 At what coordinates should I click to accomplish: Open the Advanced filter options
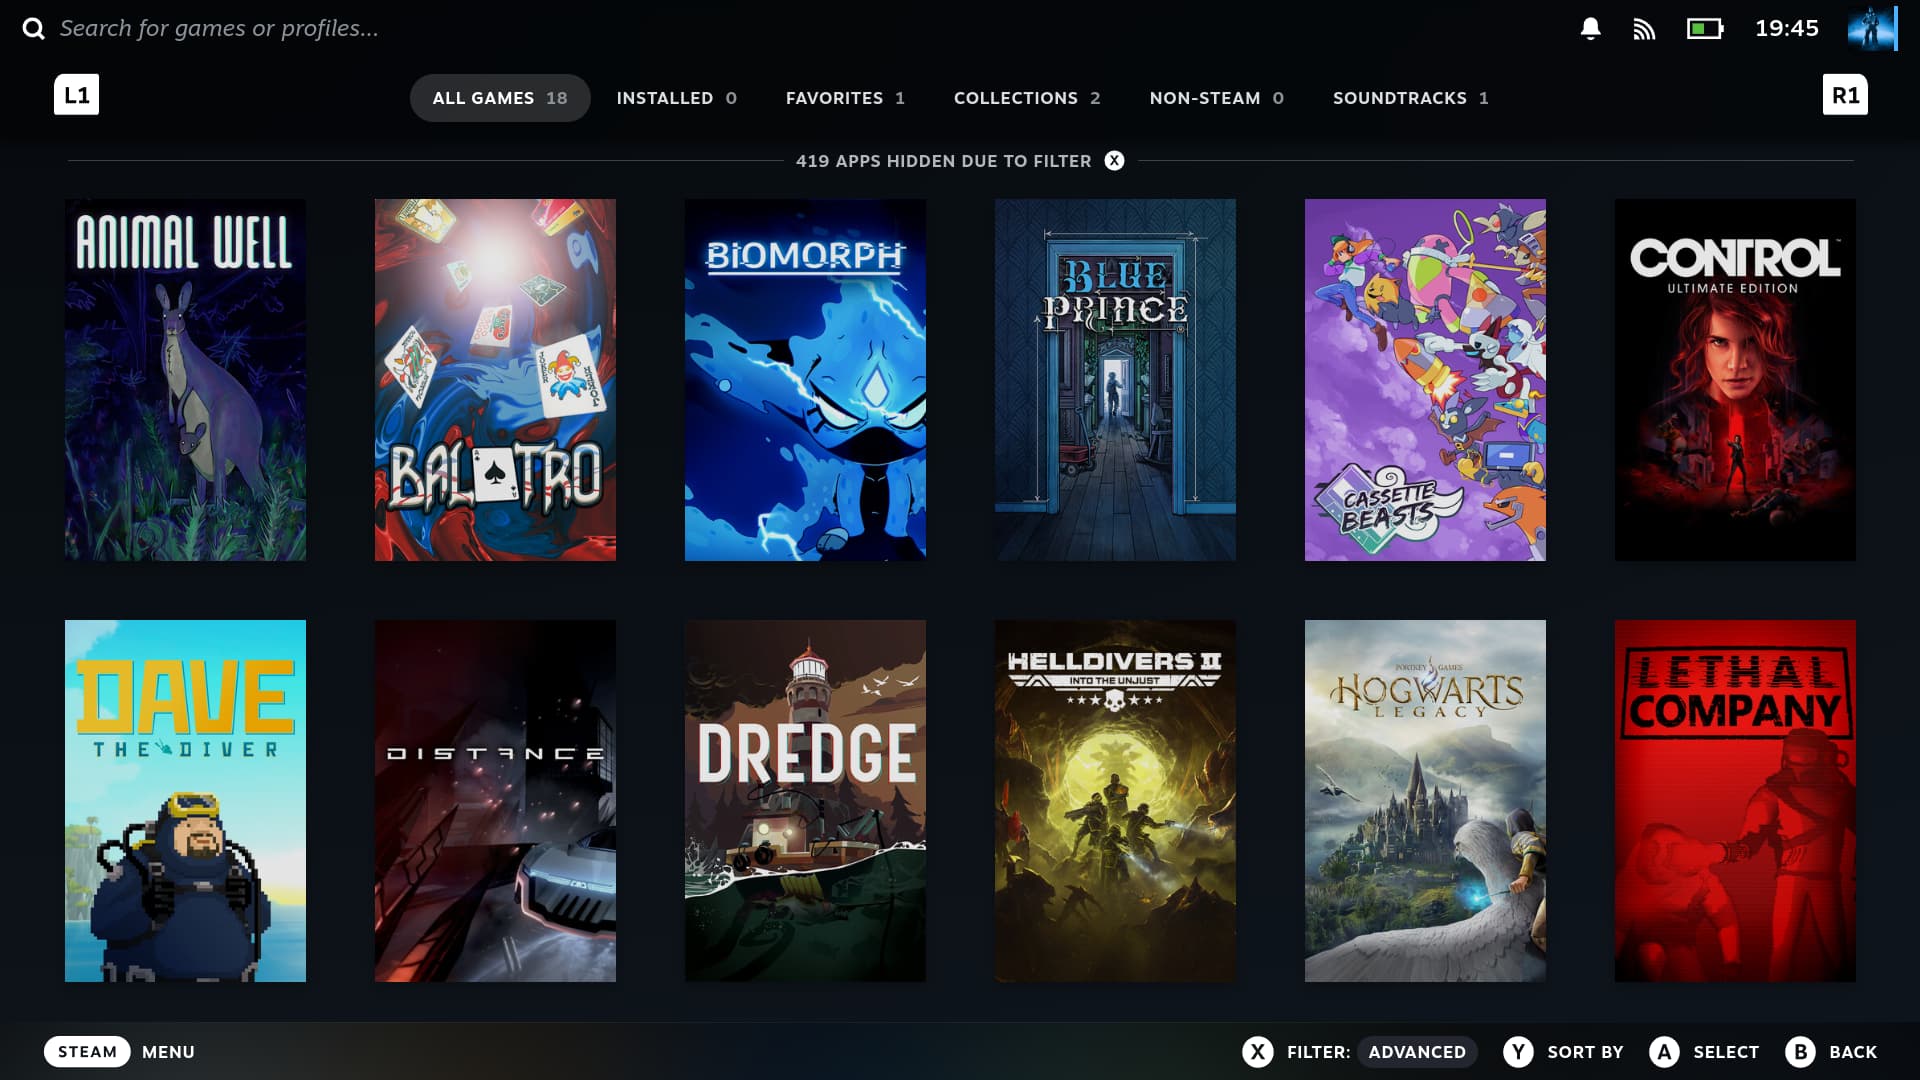pos(1416,1052)
